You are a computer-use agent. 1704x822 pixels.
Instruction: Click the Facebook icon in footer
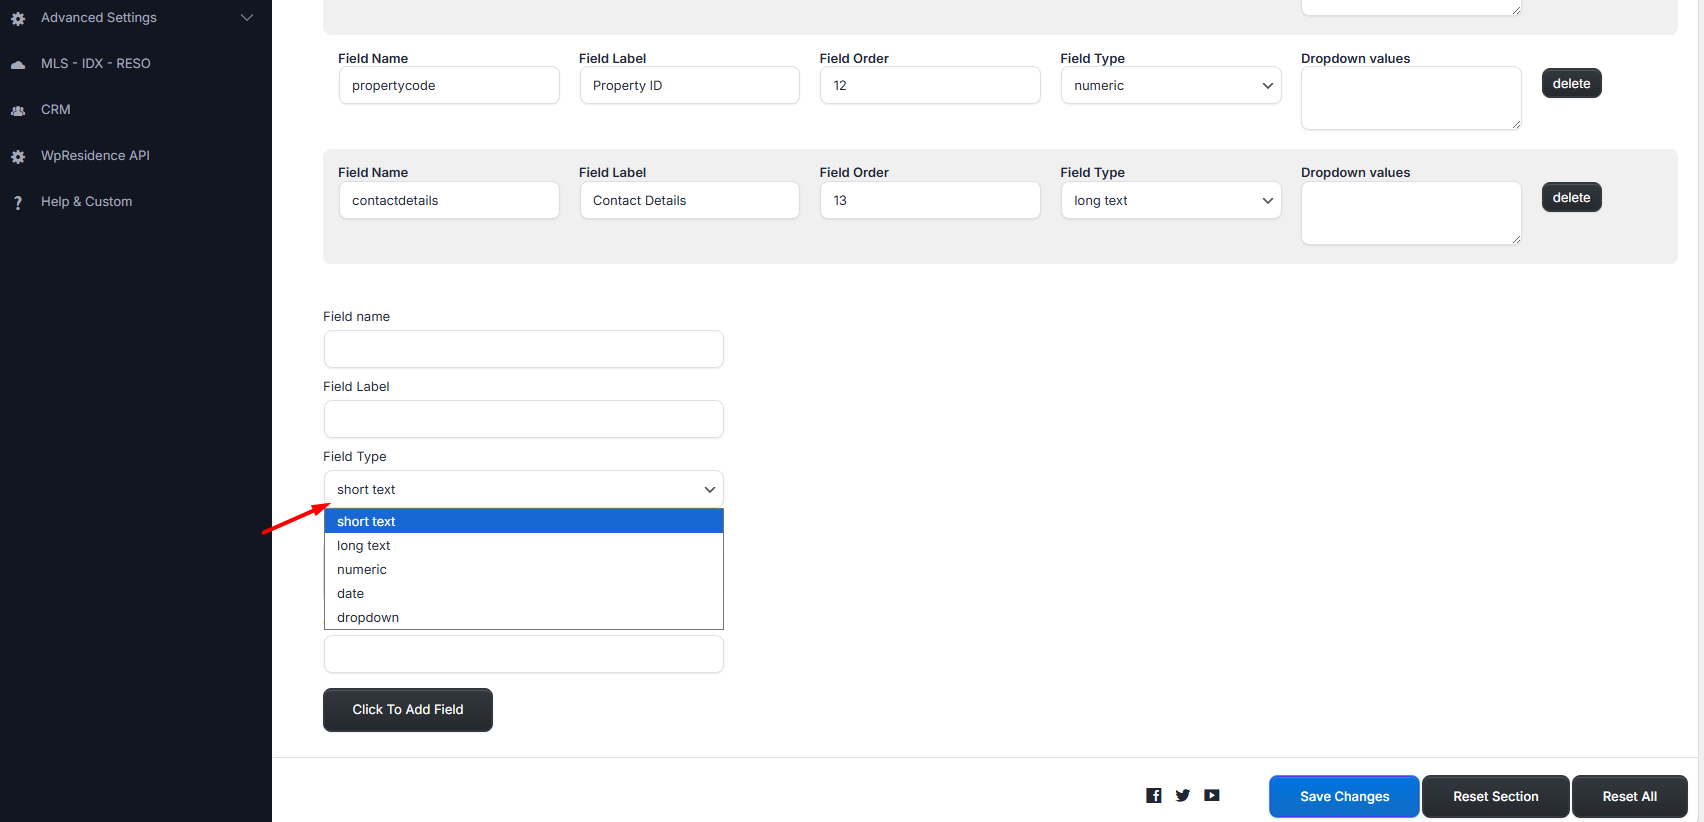(x=1153, y=795)
